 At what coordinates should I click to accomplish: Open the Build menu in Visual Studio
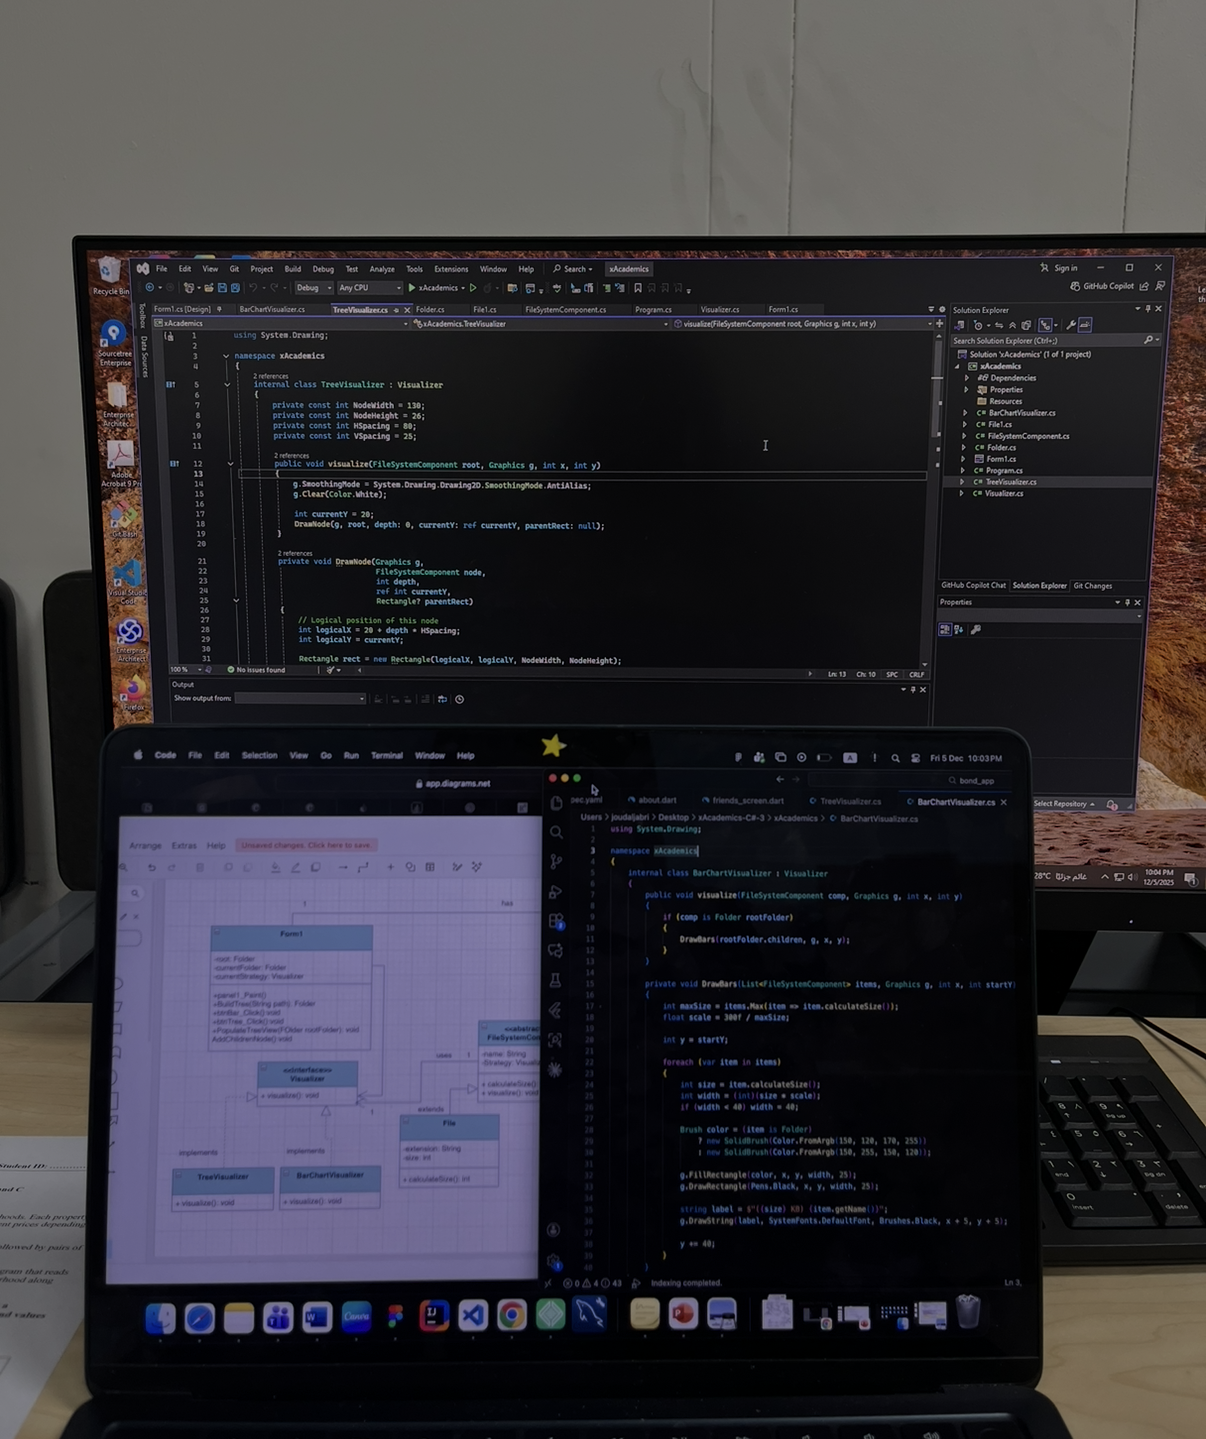[x=292, y=269]
